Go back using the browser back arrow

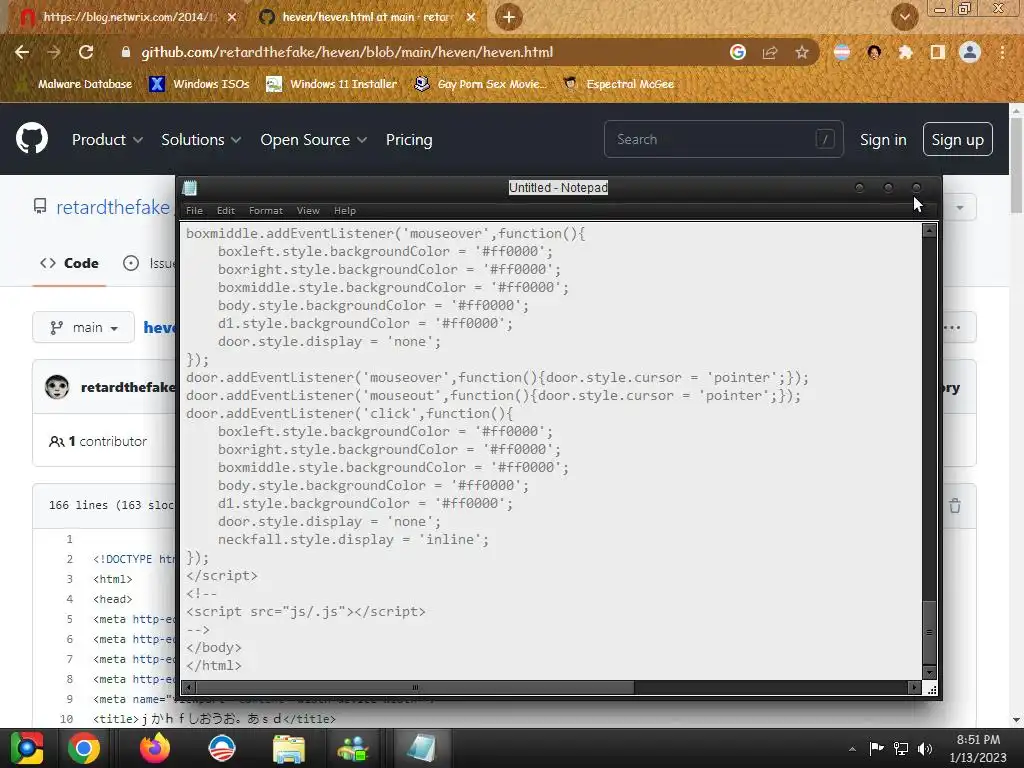tap(22, 52)
